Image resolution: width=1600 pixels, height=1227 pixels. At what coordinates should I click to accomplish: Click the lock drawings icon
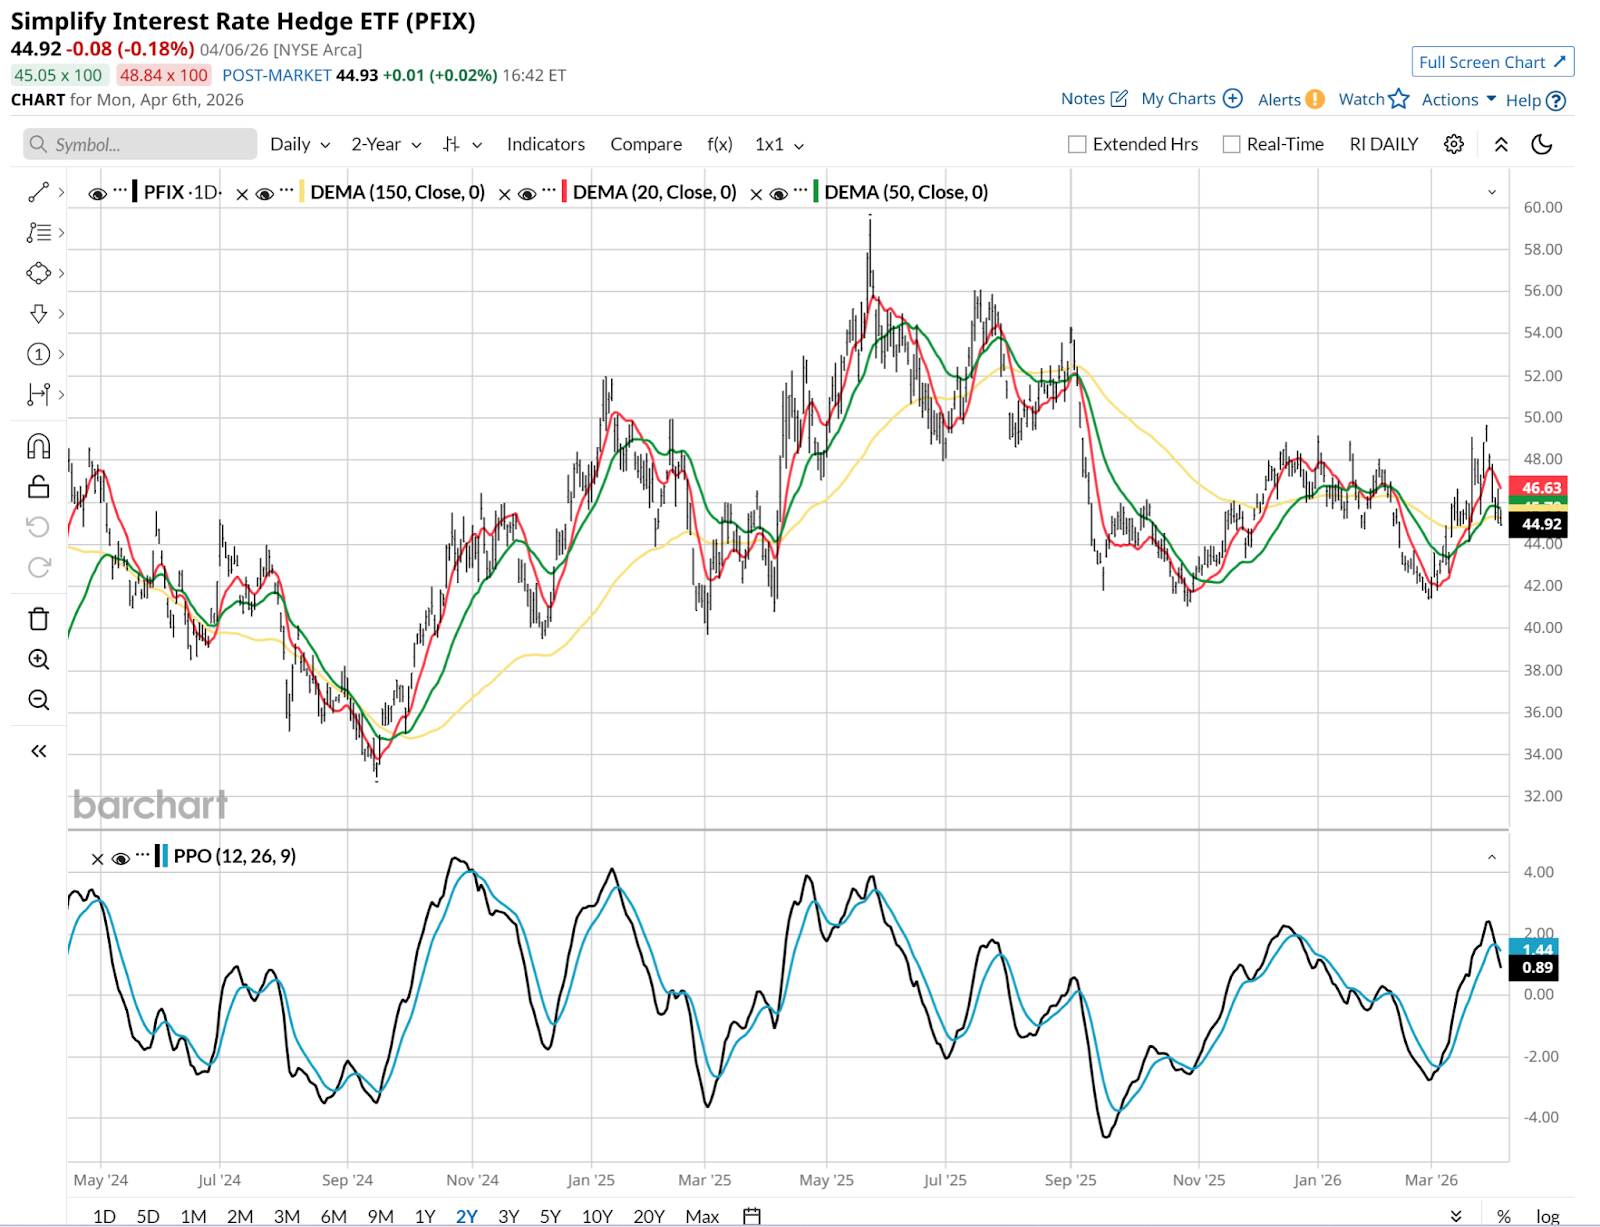[x=38, y=487]
